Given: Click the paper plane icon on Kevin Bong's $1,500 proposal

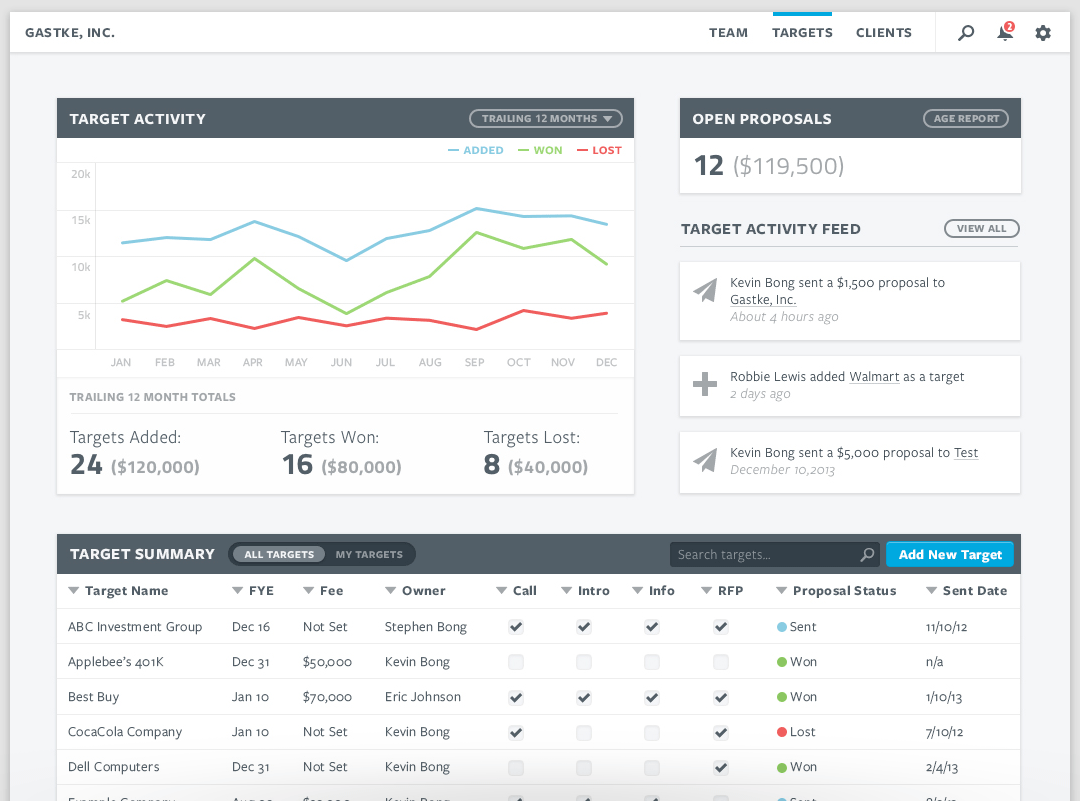Looking at the screenshot, I should [705, 290].
